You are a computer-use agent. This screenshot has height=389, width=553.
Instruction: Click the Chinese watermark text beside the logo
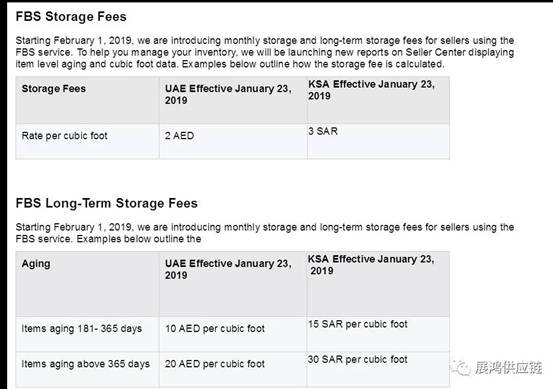[x=508, y=368]
